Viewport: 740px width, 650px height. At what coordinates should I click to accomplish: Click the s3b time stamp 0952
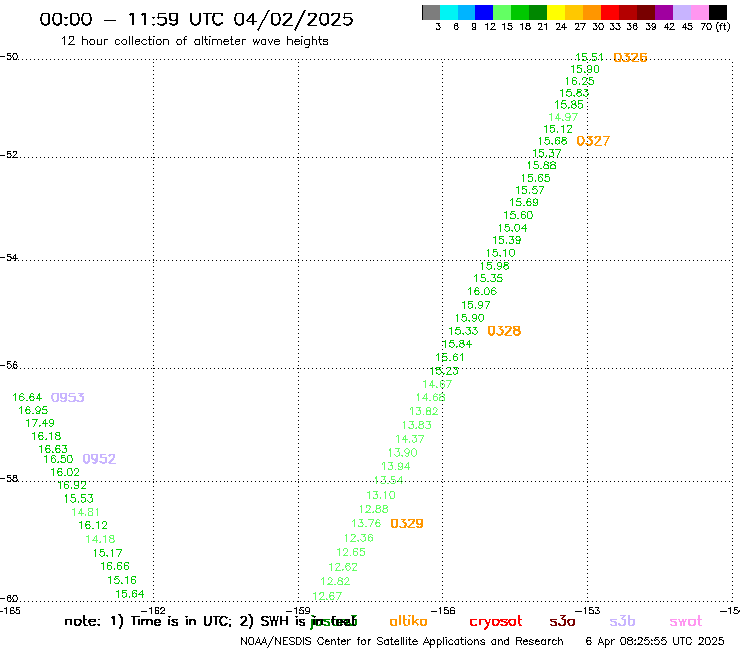point(99,459)
